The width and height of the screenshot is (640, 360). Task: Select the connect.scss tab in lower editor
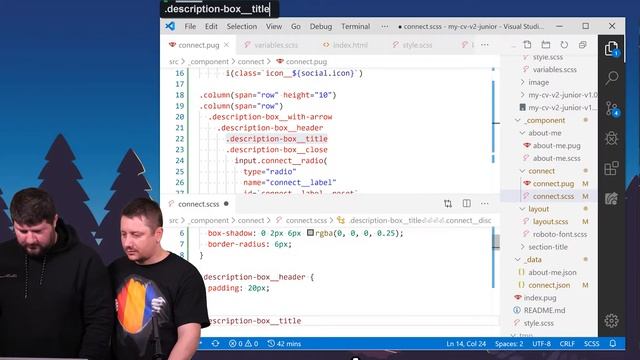(199, 204)
